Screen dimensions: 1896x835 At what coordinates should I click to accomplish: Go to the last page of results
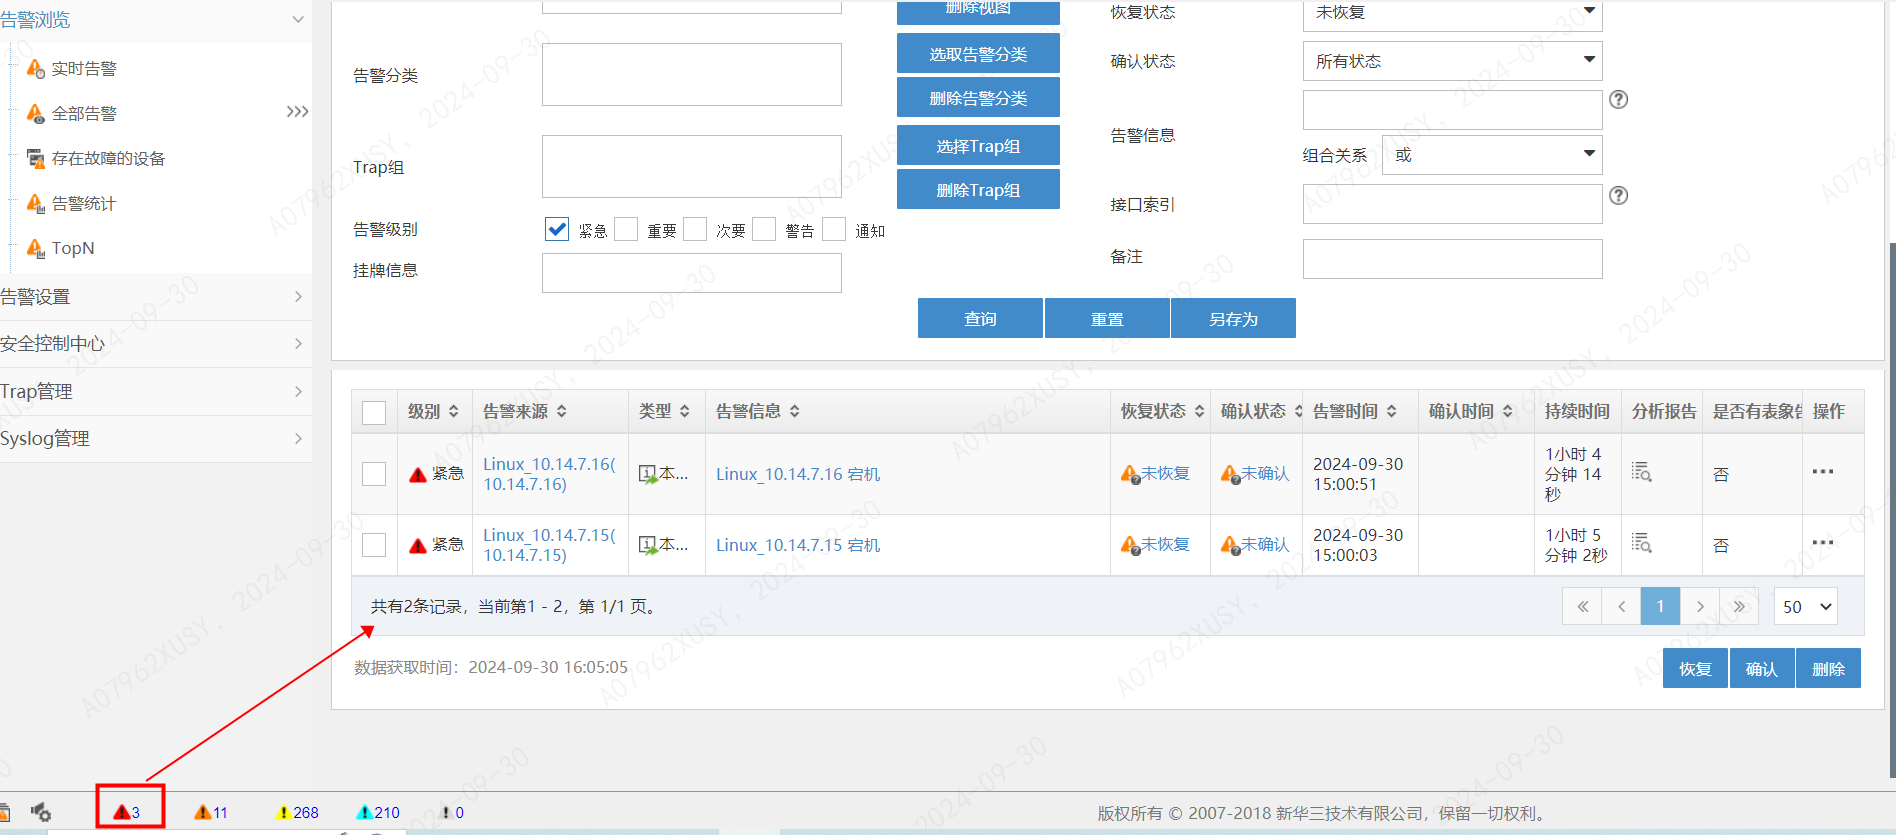(1739, 606)
